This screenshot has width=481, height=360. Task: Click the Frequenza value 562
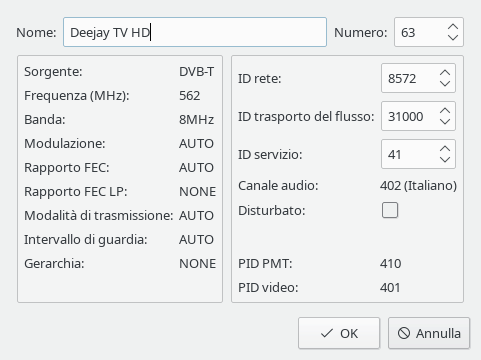point(190,96)
